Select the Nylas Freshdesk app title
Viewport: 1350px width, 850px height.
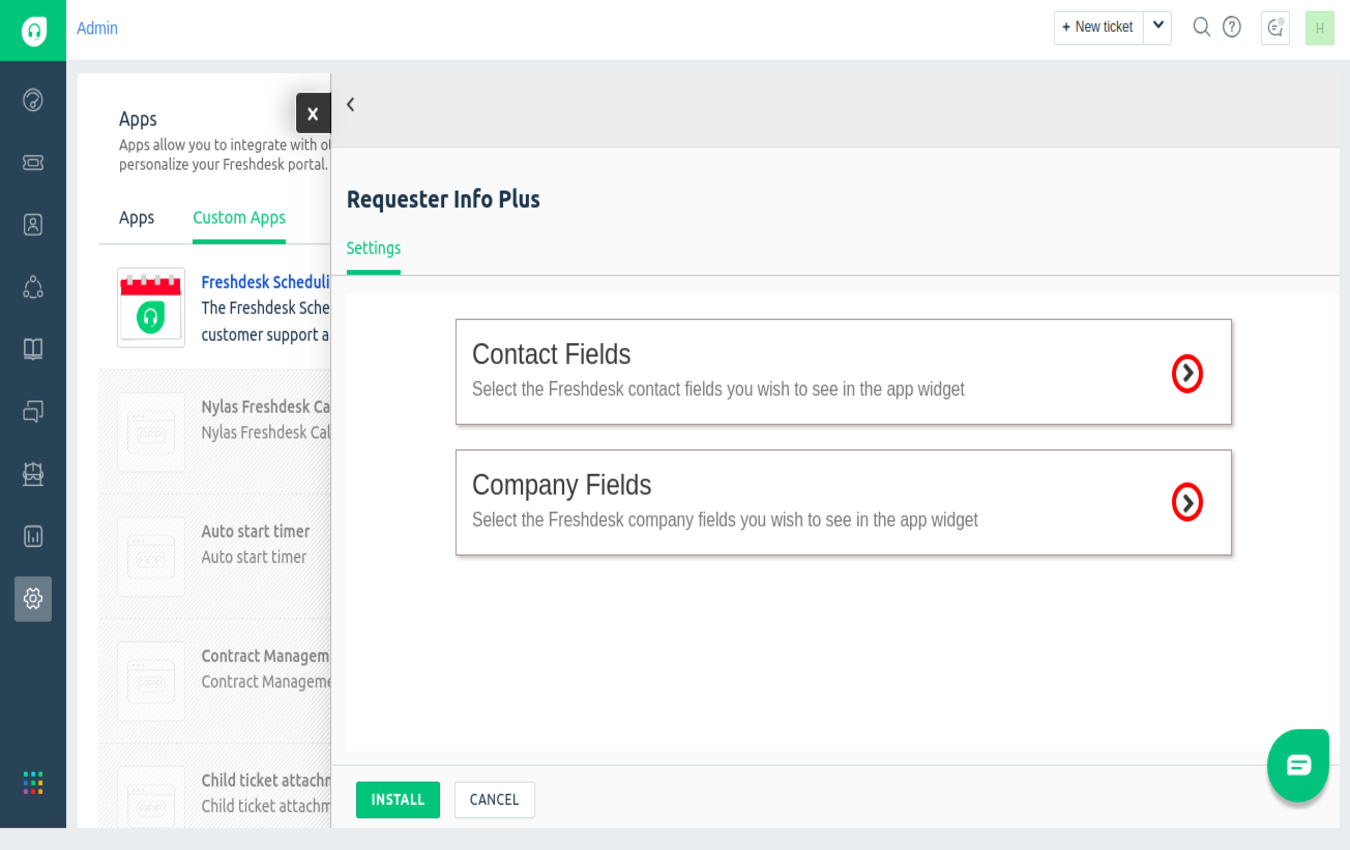pyautogui.click(x=266, y=407)
